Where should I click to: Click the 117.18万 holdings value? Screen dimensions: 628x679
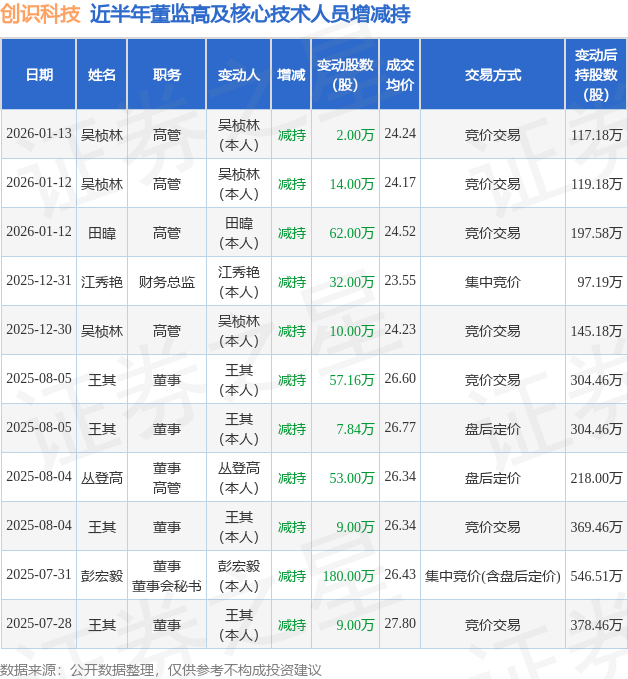click(596, 135)
